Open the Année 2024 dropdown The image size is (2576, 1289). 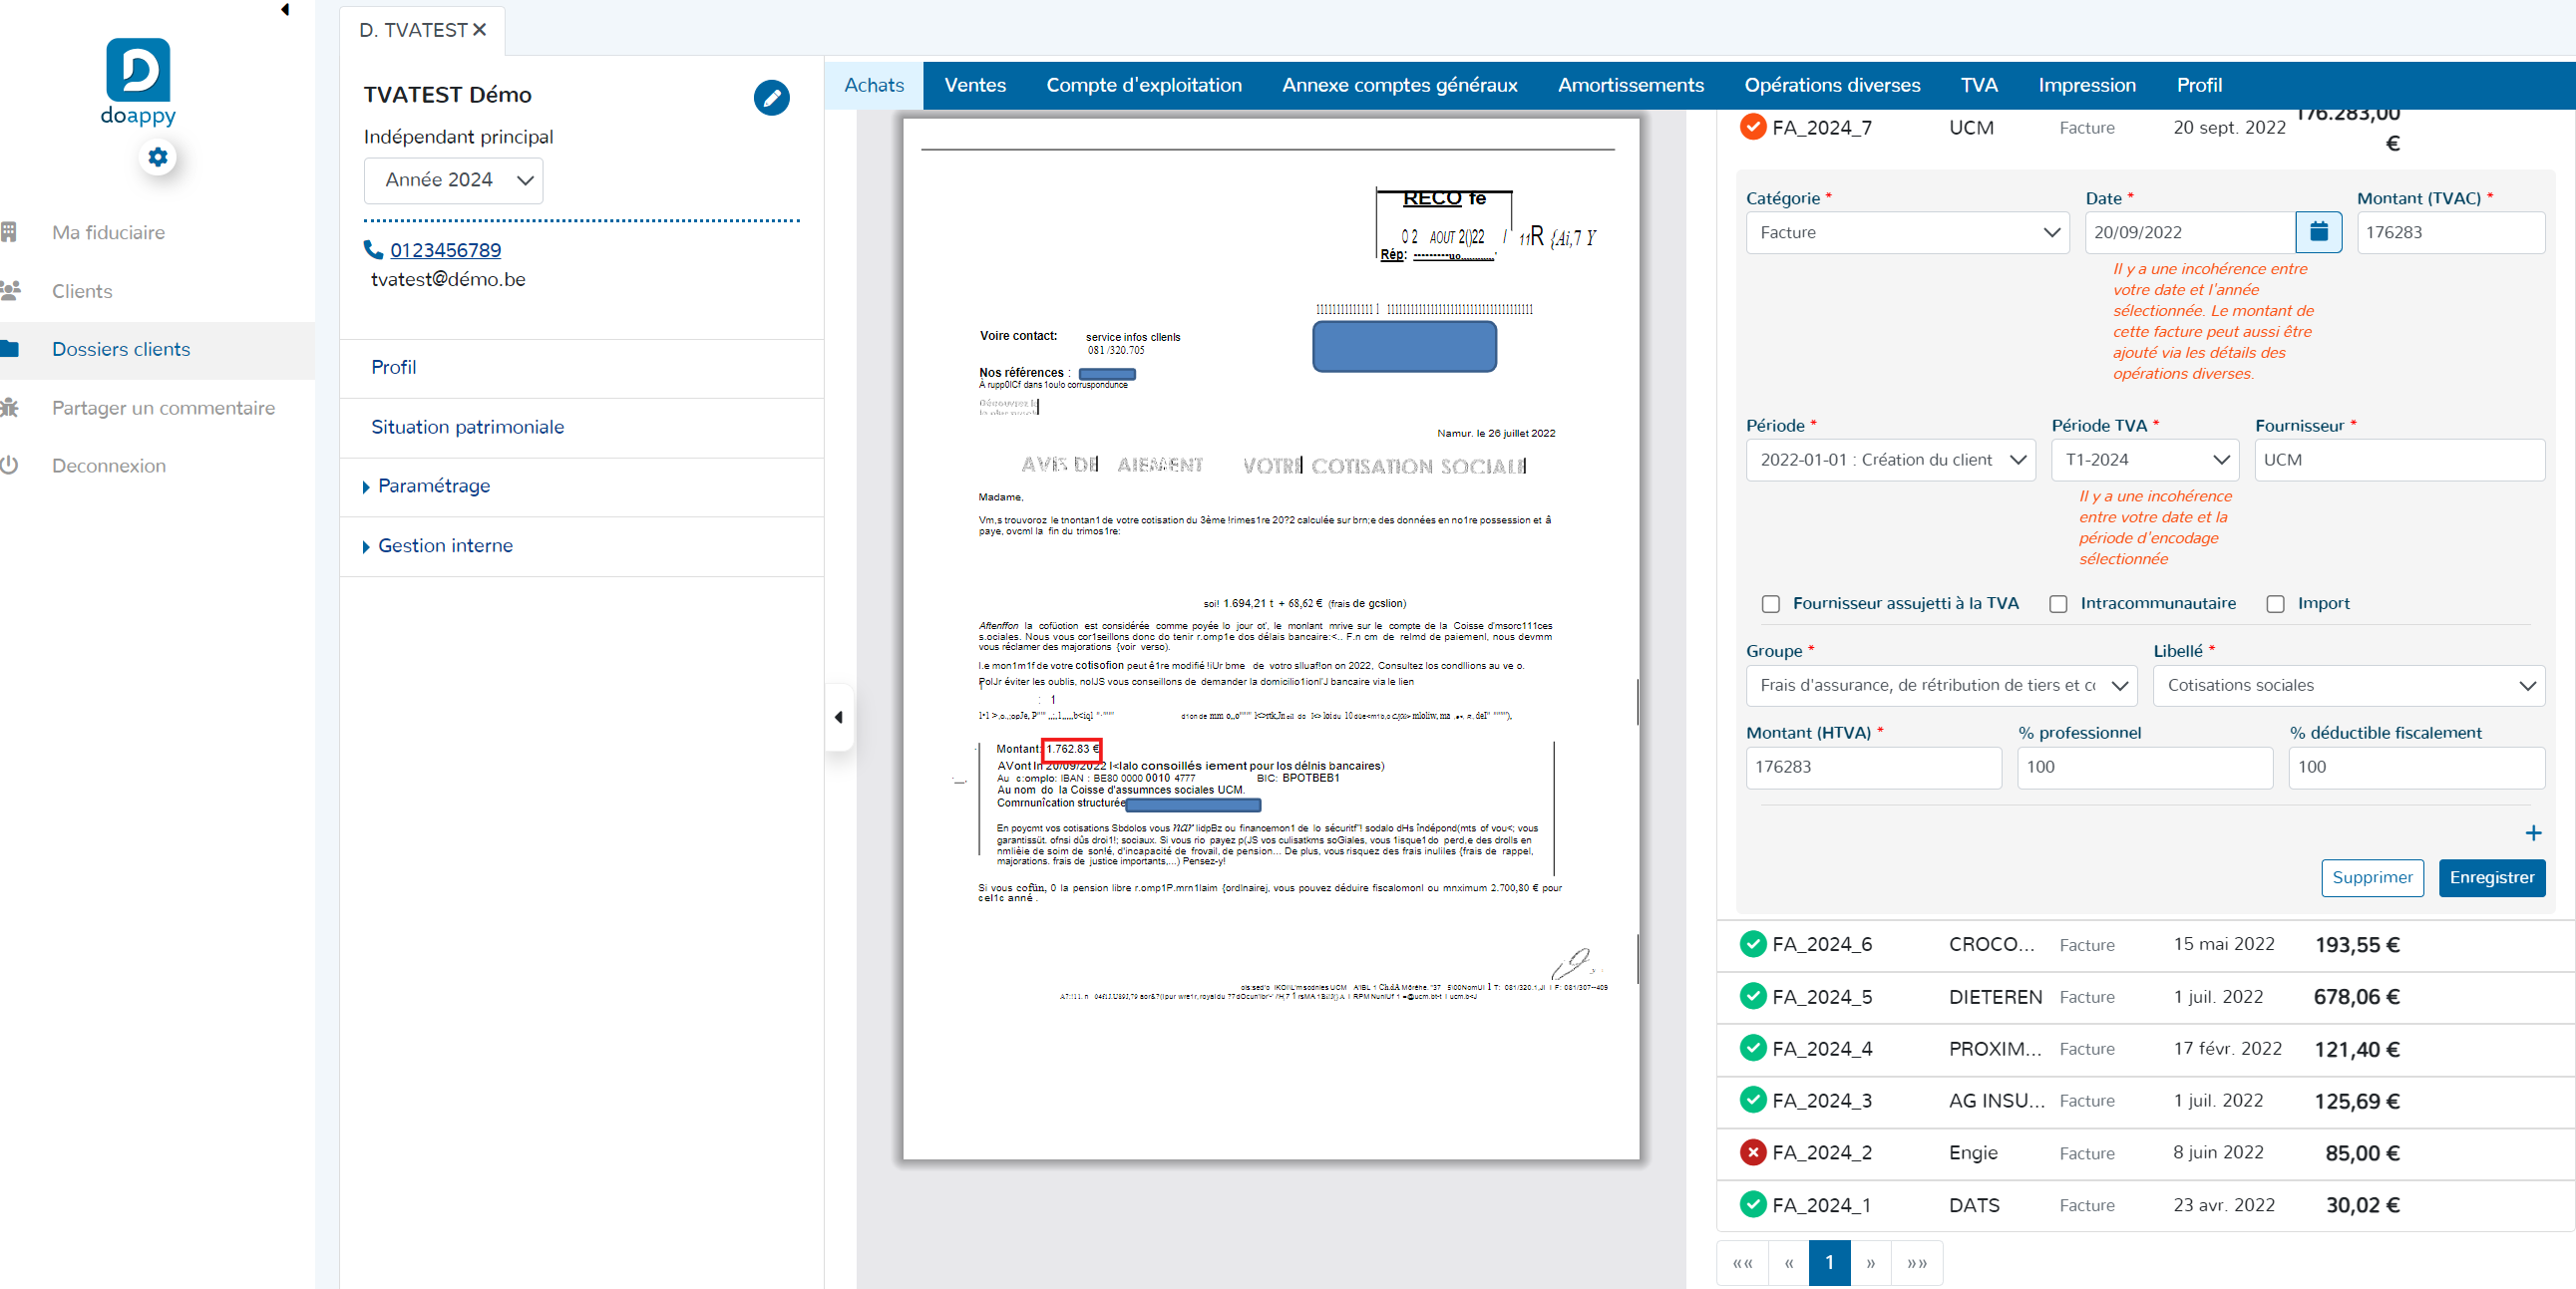click(453, 180)
